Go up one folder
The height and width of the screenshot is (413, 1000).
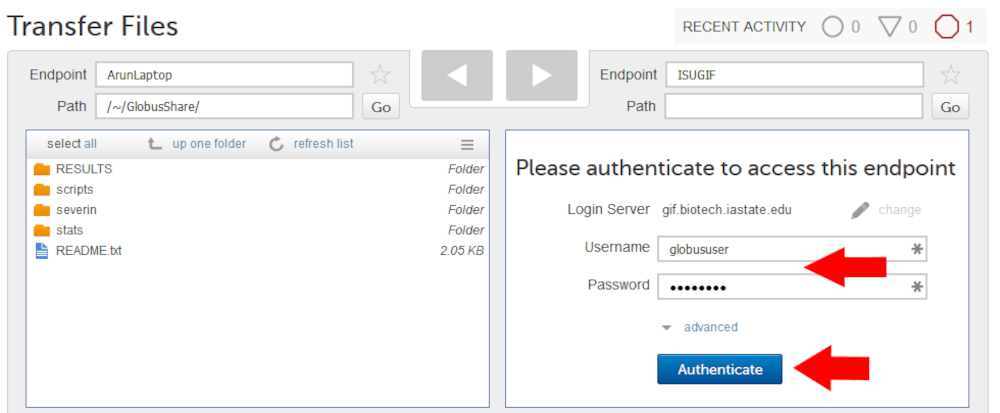point(197,144)
